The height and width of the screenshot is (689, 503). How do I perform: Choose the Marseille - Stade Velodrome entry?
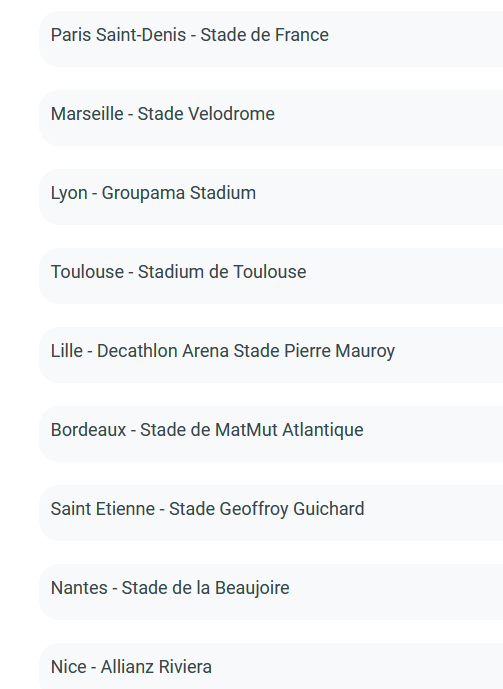271,118
